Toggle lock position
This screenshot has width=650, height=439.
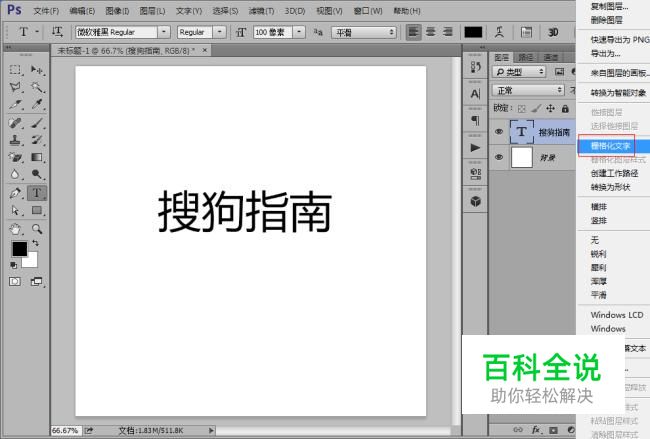[x=551, y=109]
